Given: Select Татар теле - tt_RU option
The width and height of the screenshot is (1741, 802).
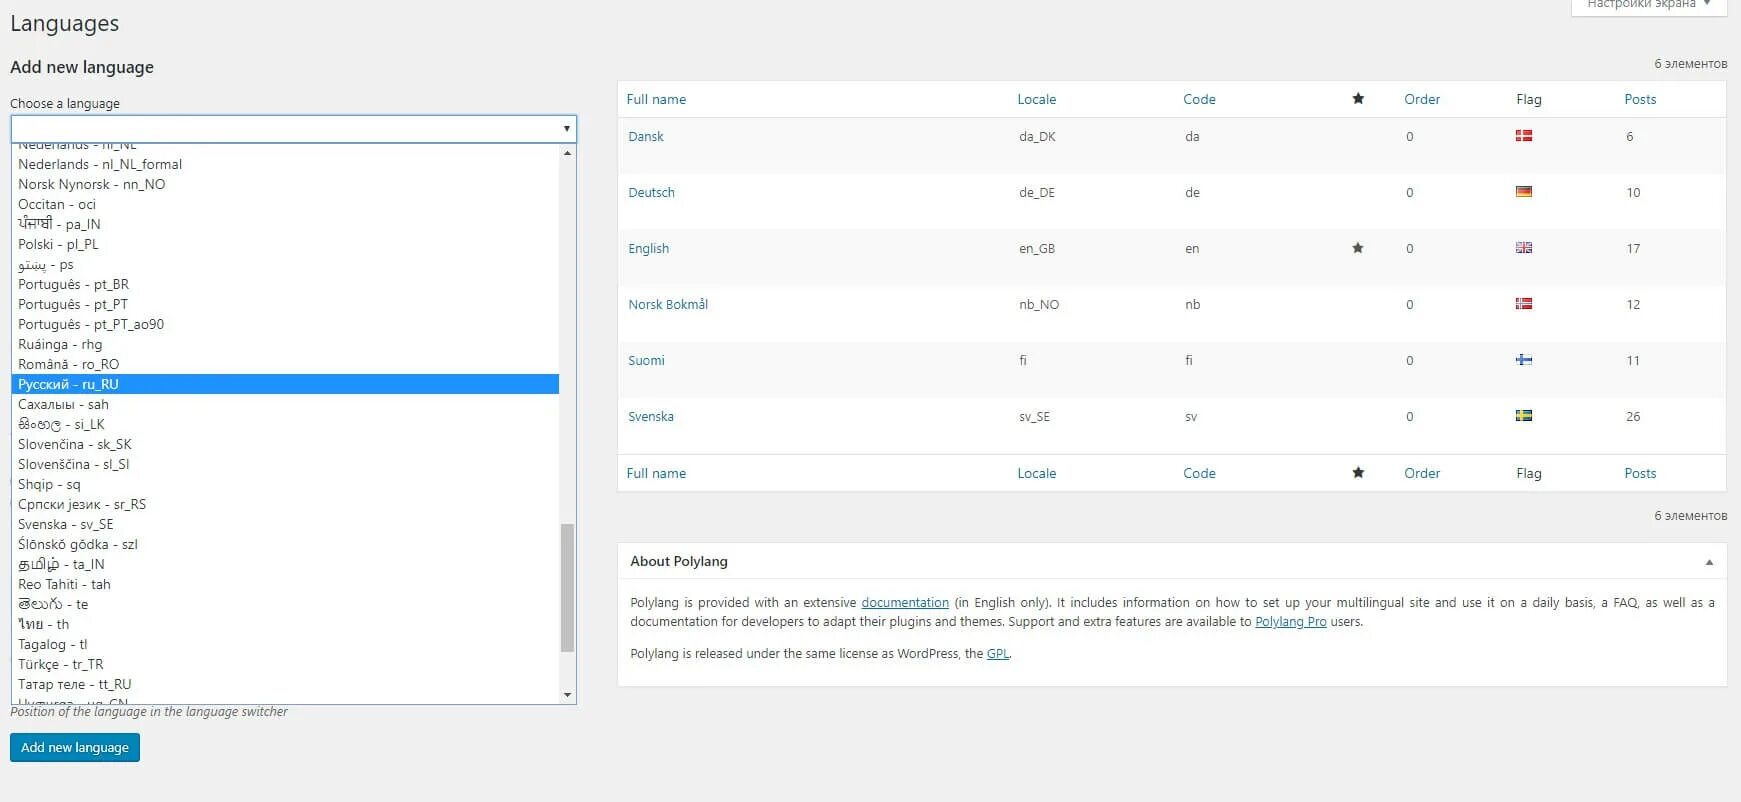Looking at the screenshot, I should (x=285, y=684).
